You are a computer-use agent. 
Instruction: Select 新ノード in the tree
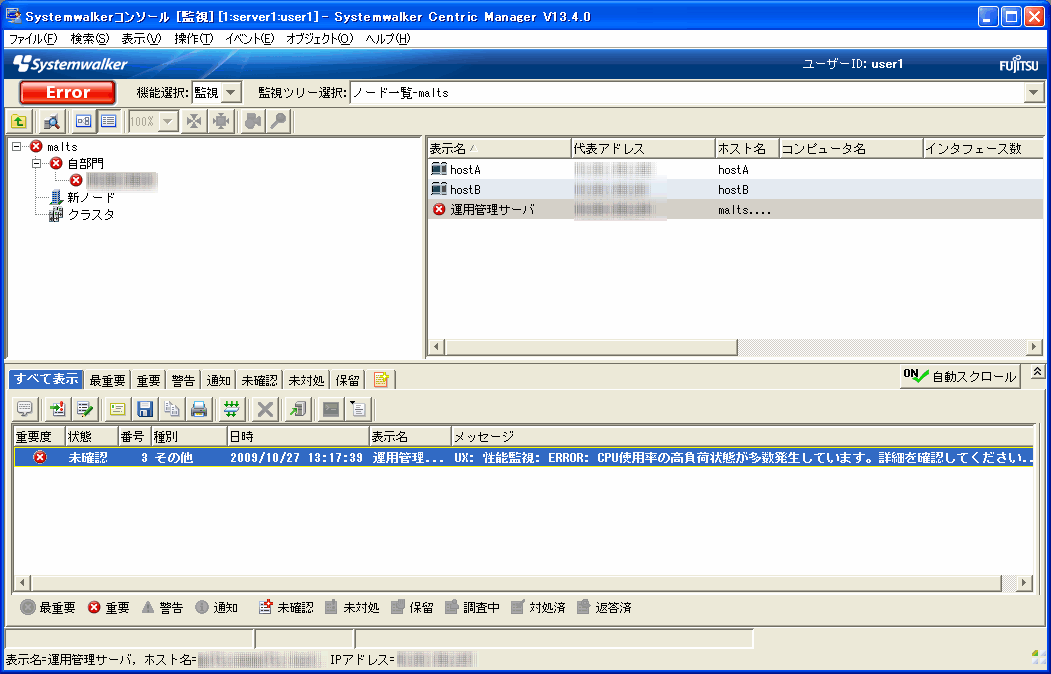pos(91,198)
